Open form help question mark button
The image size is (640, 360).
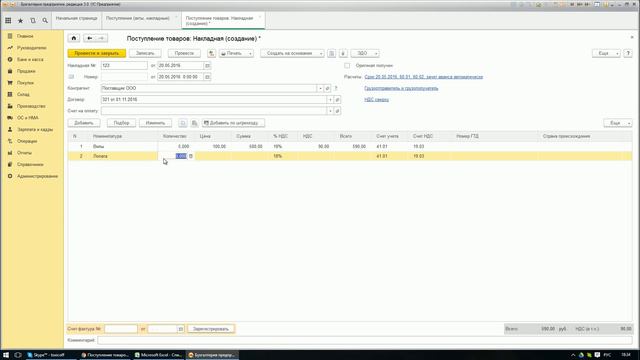628,53
